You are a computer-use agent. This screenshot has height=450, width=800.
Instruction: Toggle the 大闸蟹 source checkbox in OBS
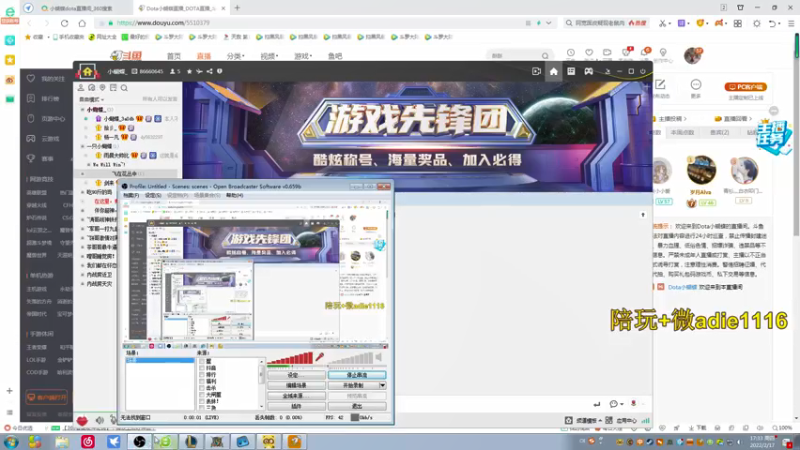[202, 394]
